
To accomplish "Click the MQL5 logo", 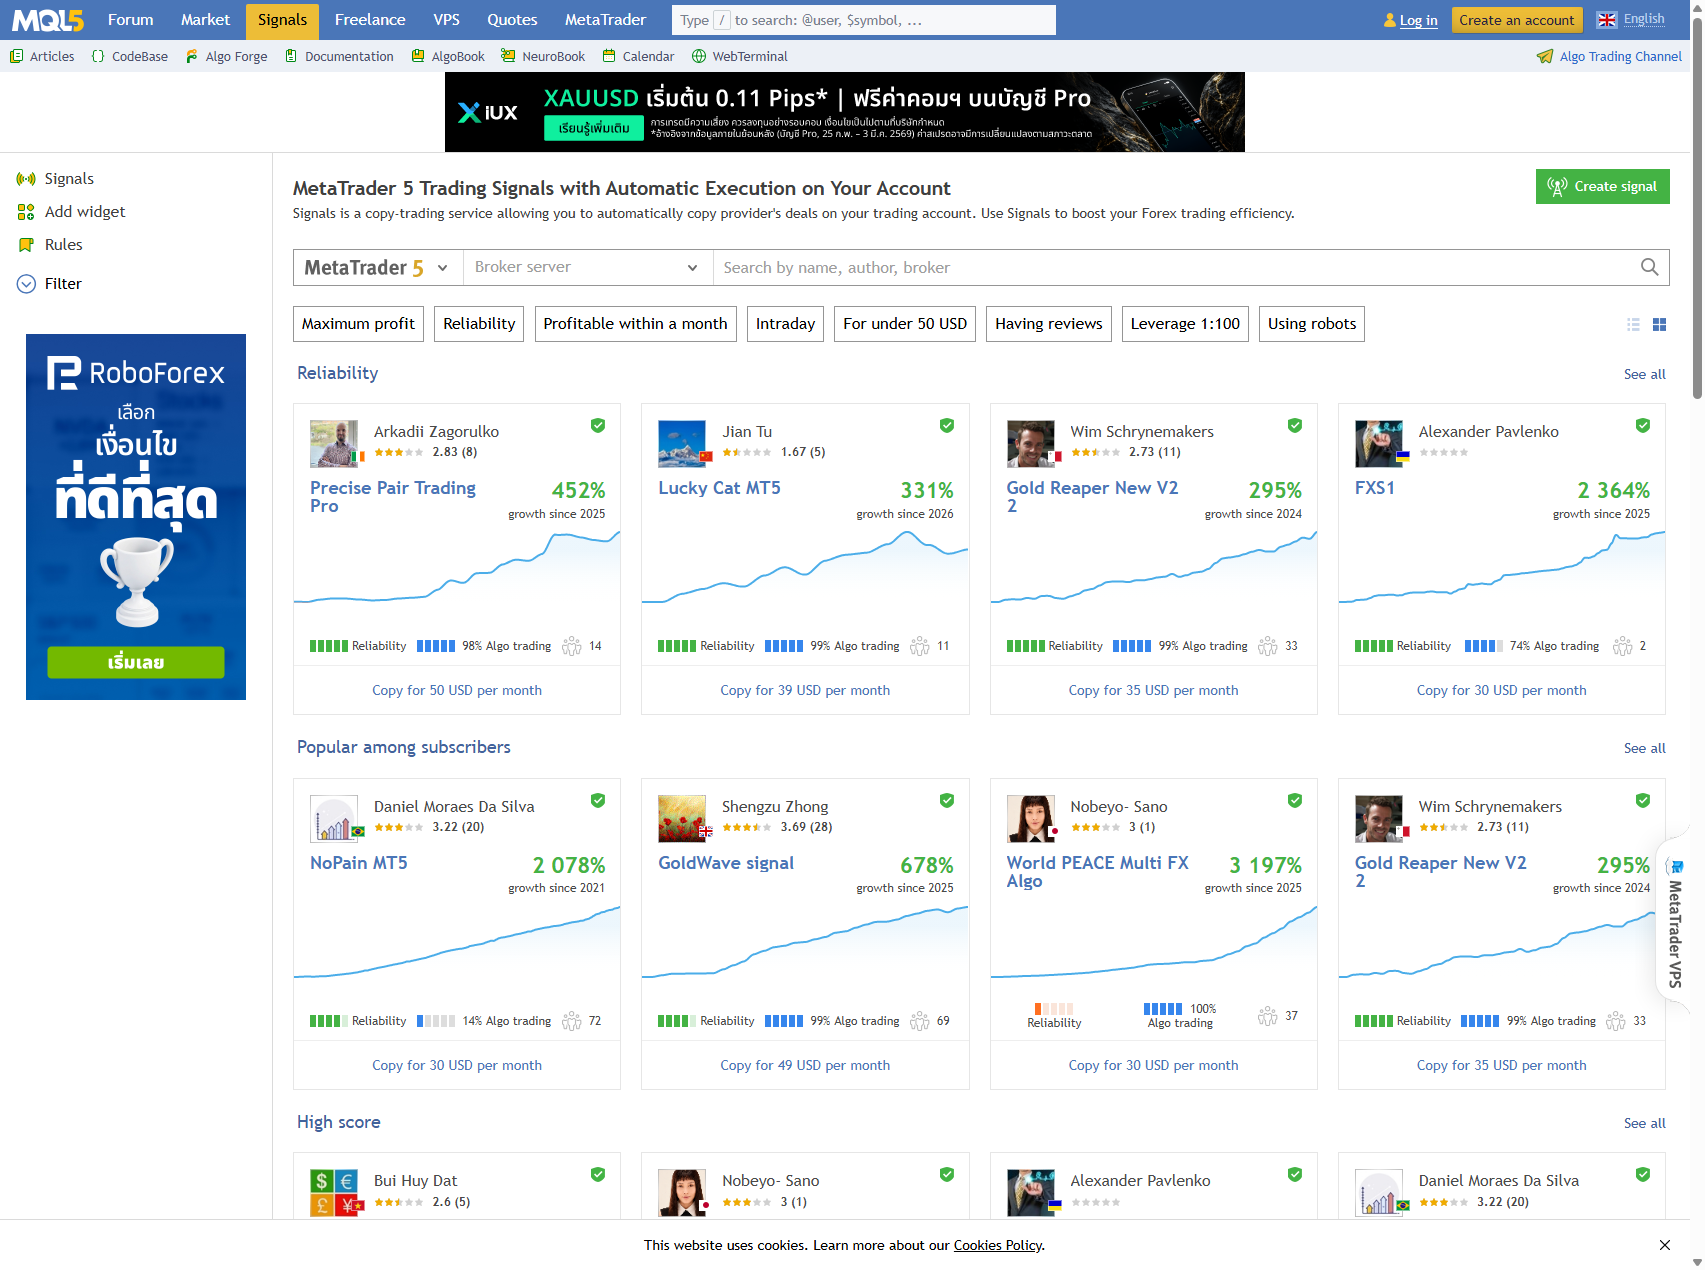I will (48, 20).
